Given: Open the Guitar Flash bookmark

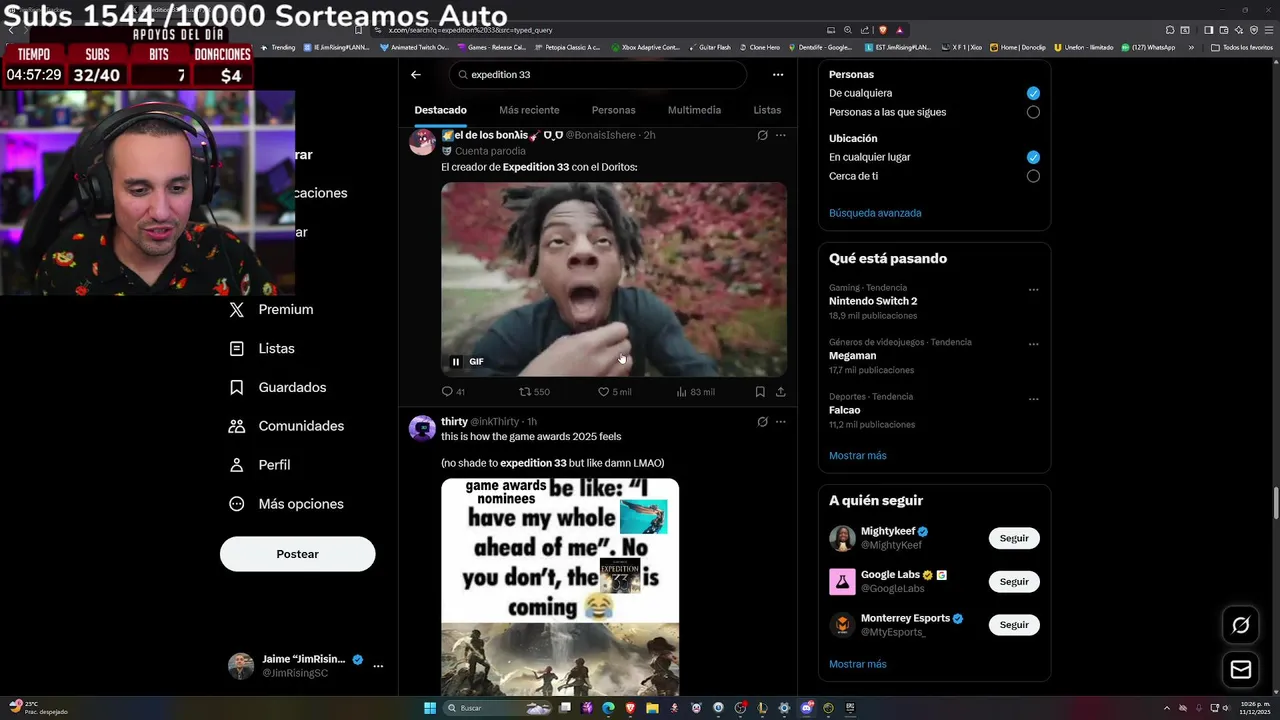Looking at the screenshot, I should tap(709, 47).
